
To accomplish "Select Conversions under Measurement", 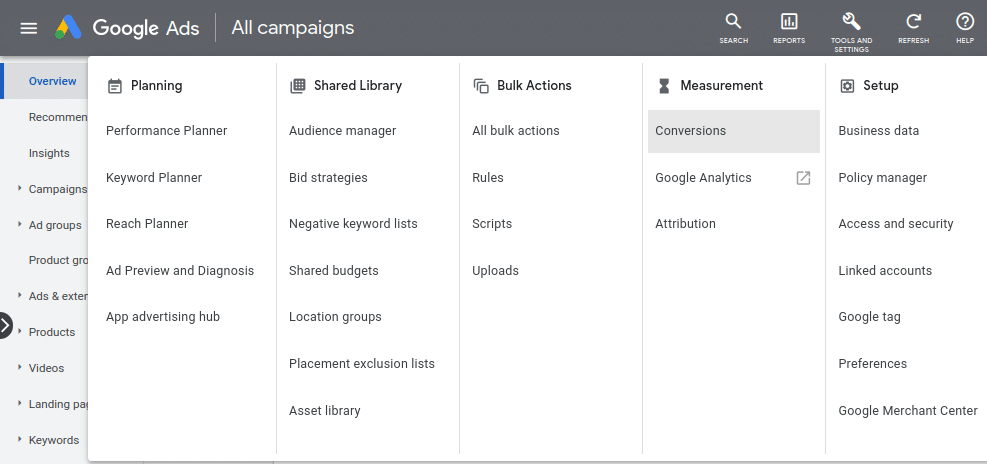I will [x=734, y=131].
